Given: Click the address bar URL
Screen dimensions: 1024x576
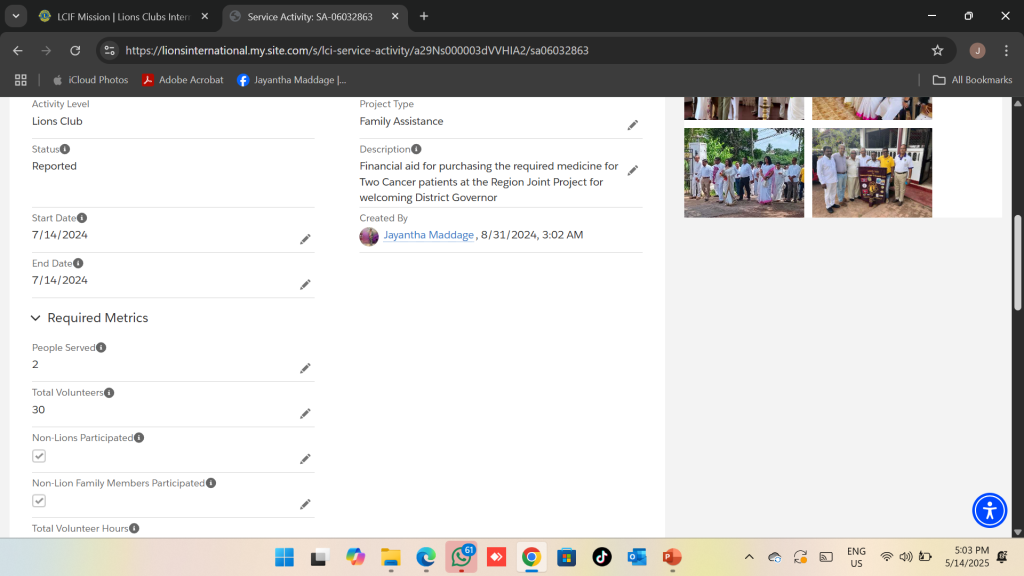Looking at the screenshot, I should pos(357,50).
